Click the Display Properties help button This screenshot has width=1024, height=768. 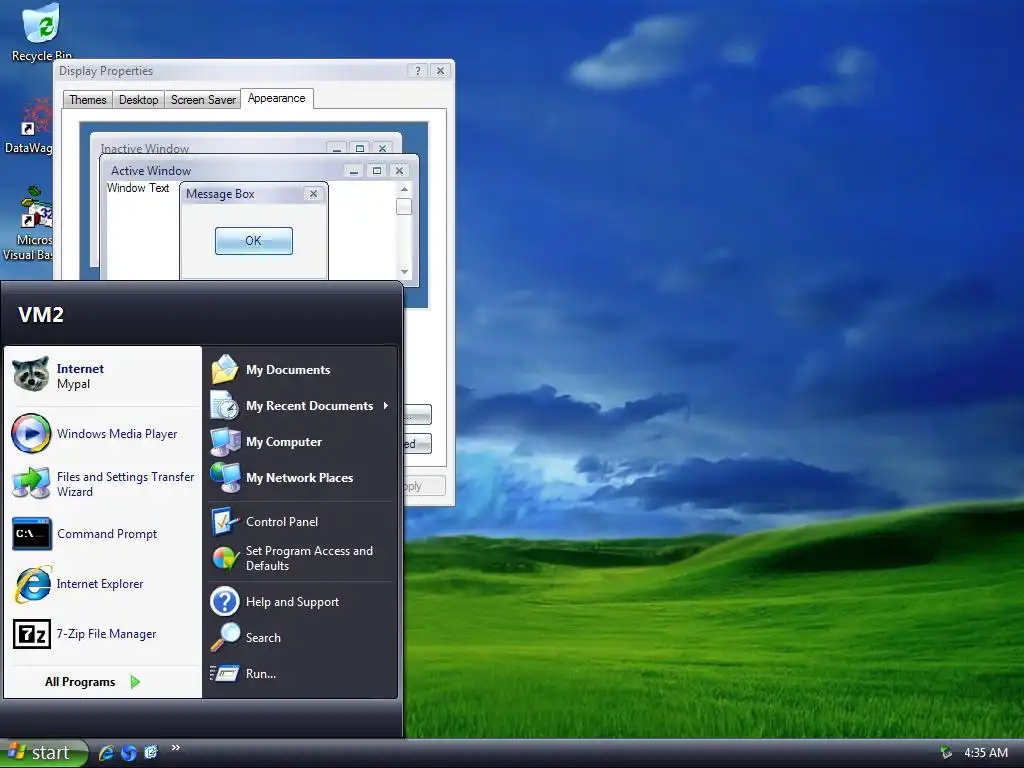[418, 71]
